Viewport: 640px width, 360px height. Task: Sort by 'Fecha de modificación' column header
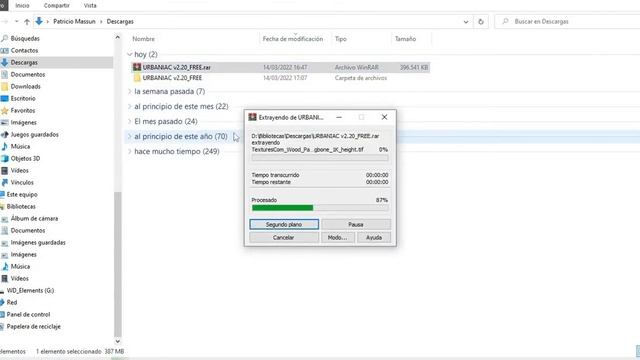pos(293,39)
